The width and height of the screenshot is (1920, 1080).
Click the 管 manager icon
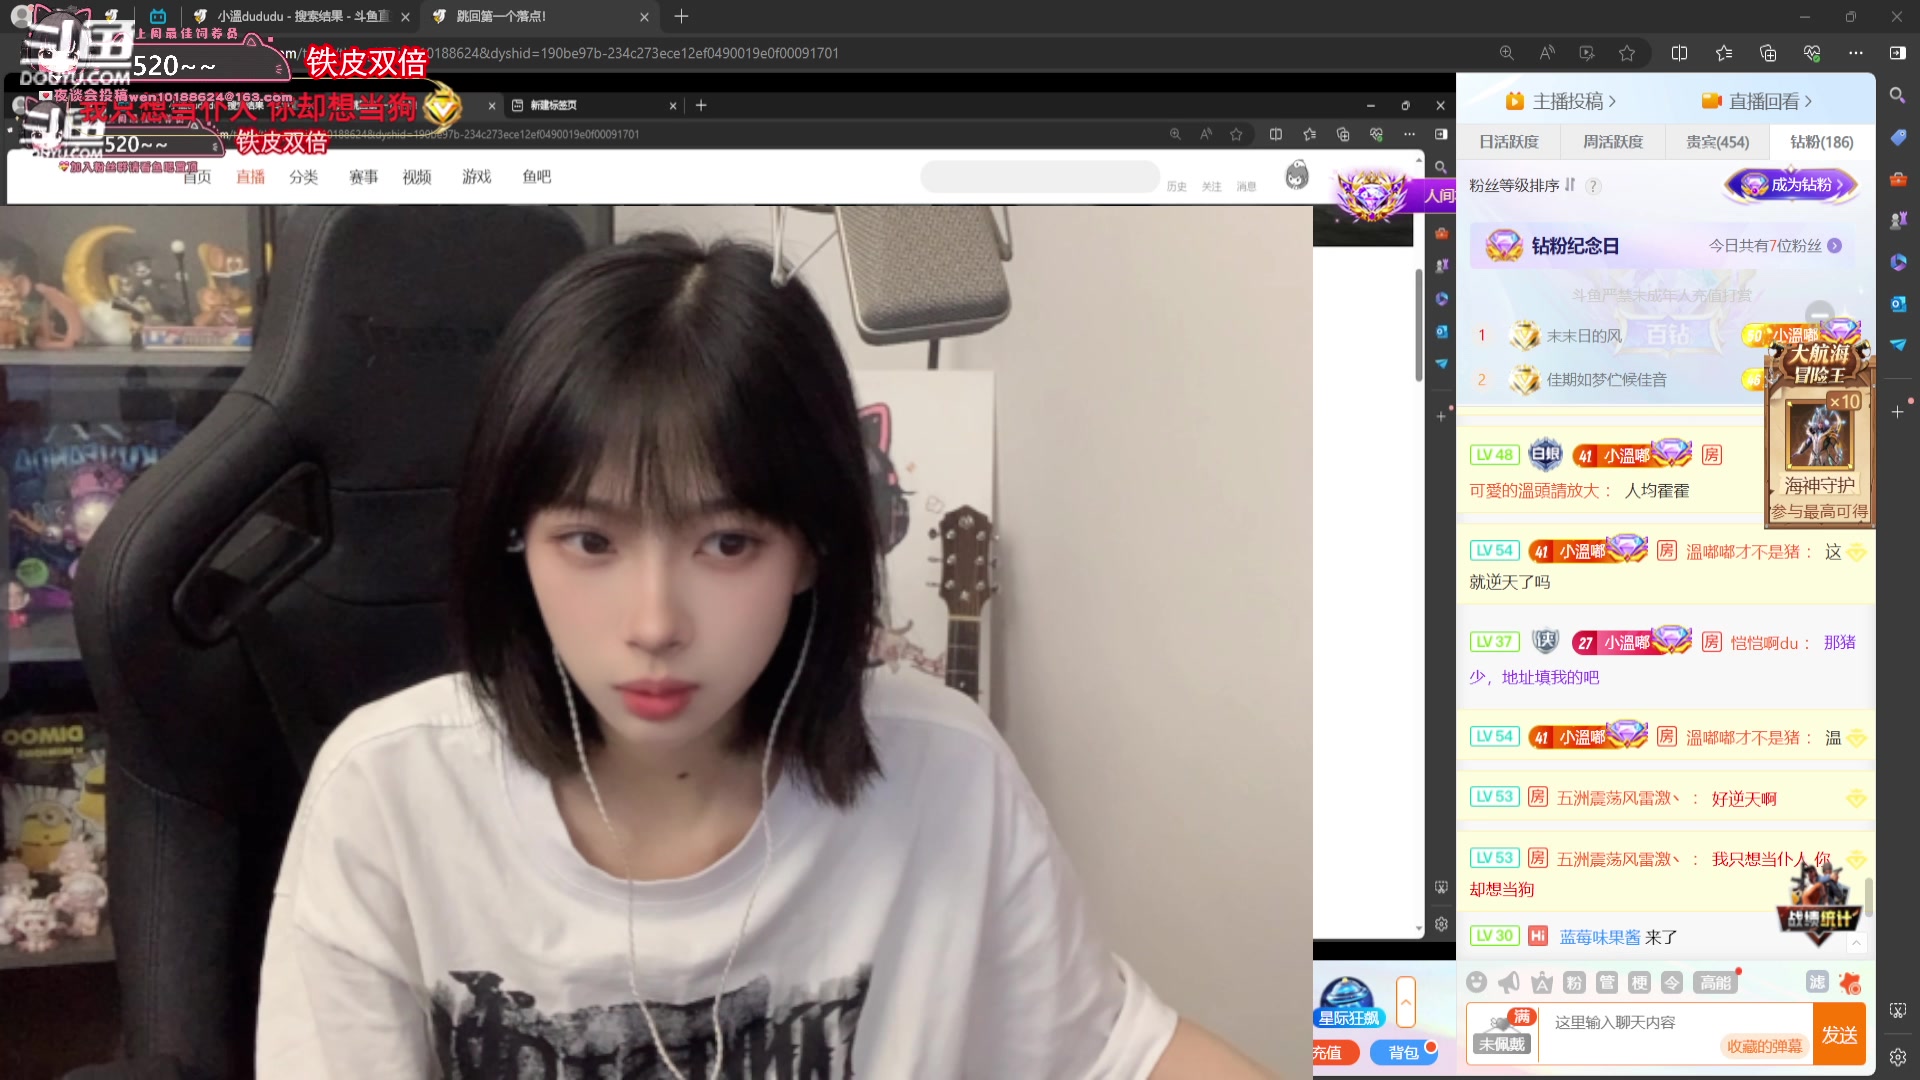pyautogui.click(x=1607, y=983)
